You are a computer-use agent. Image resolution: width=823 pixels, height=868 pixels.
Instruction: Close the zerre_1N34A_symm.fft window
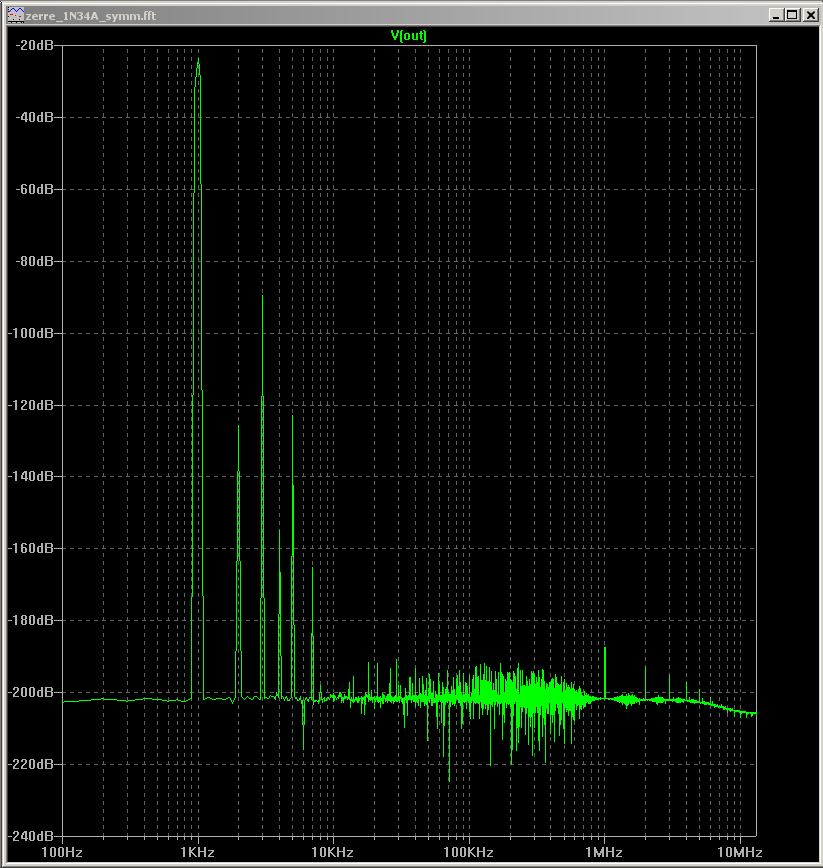(811, 15)
